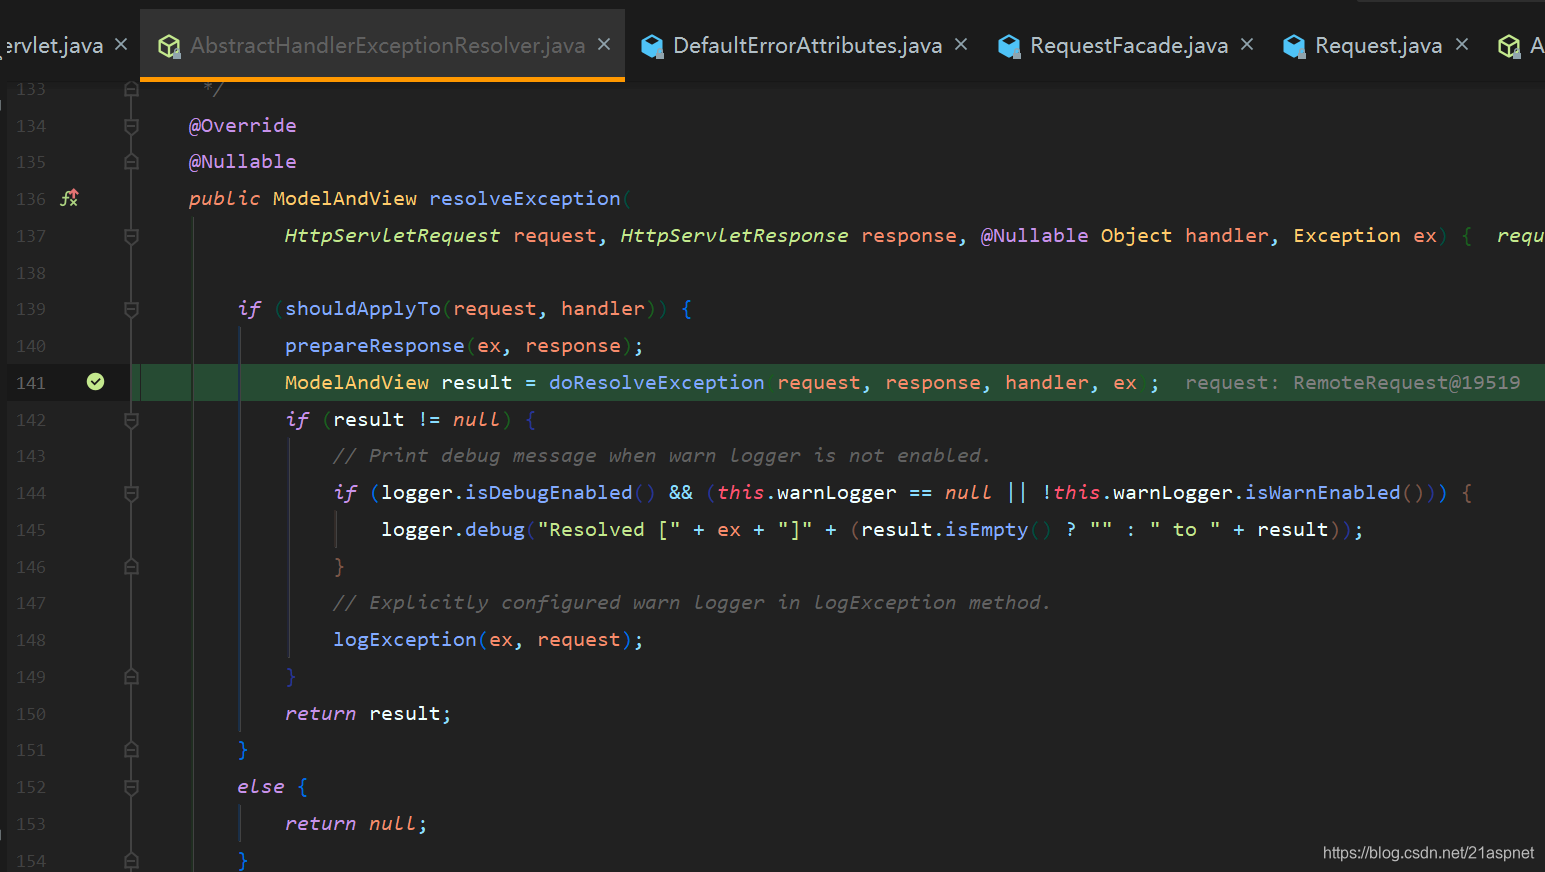Close the Request.java tab
This screenshot has height=872, width=1545.
click(1462, 45)
